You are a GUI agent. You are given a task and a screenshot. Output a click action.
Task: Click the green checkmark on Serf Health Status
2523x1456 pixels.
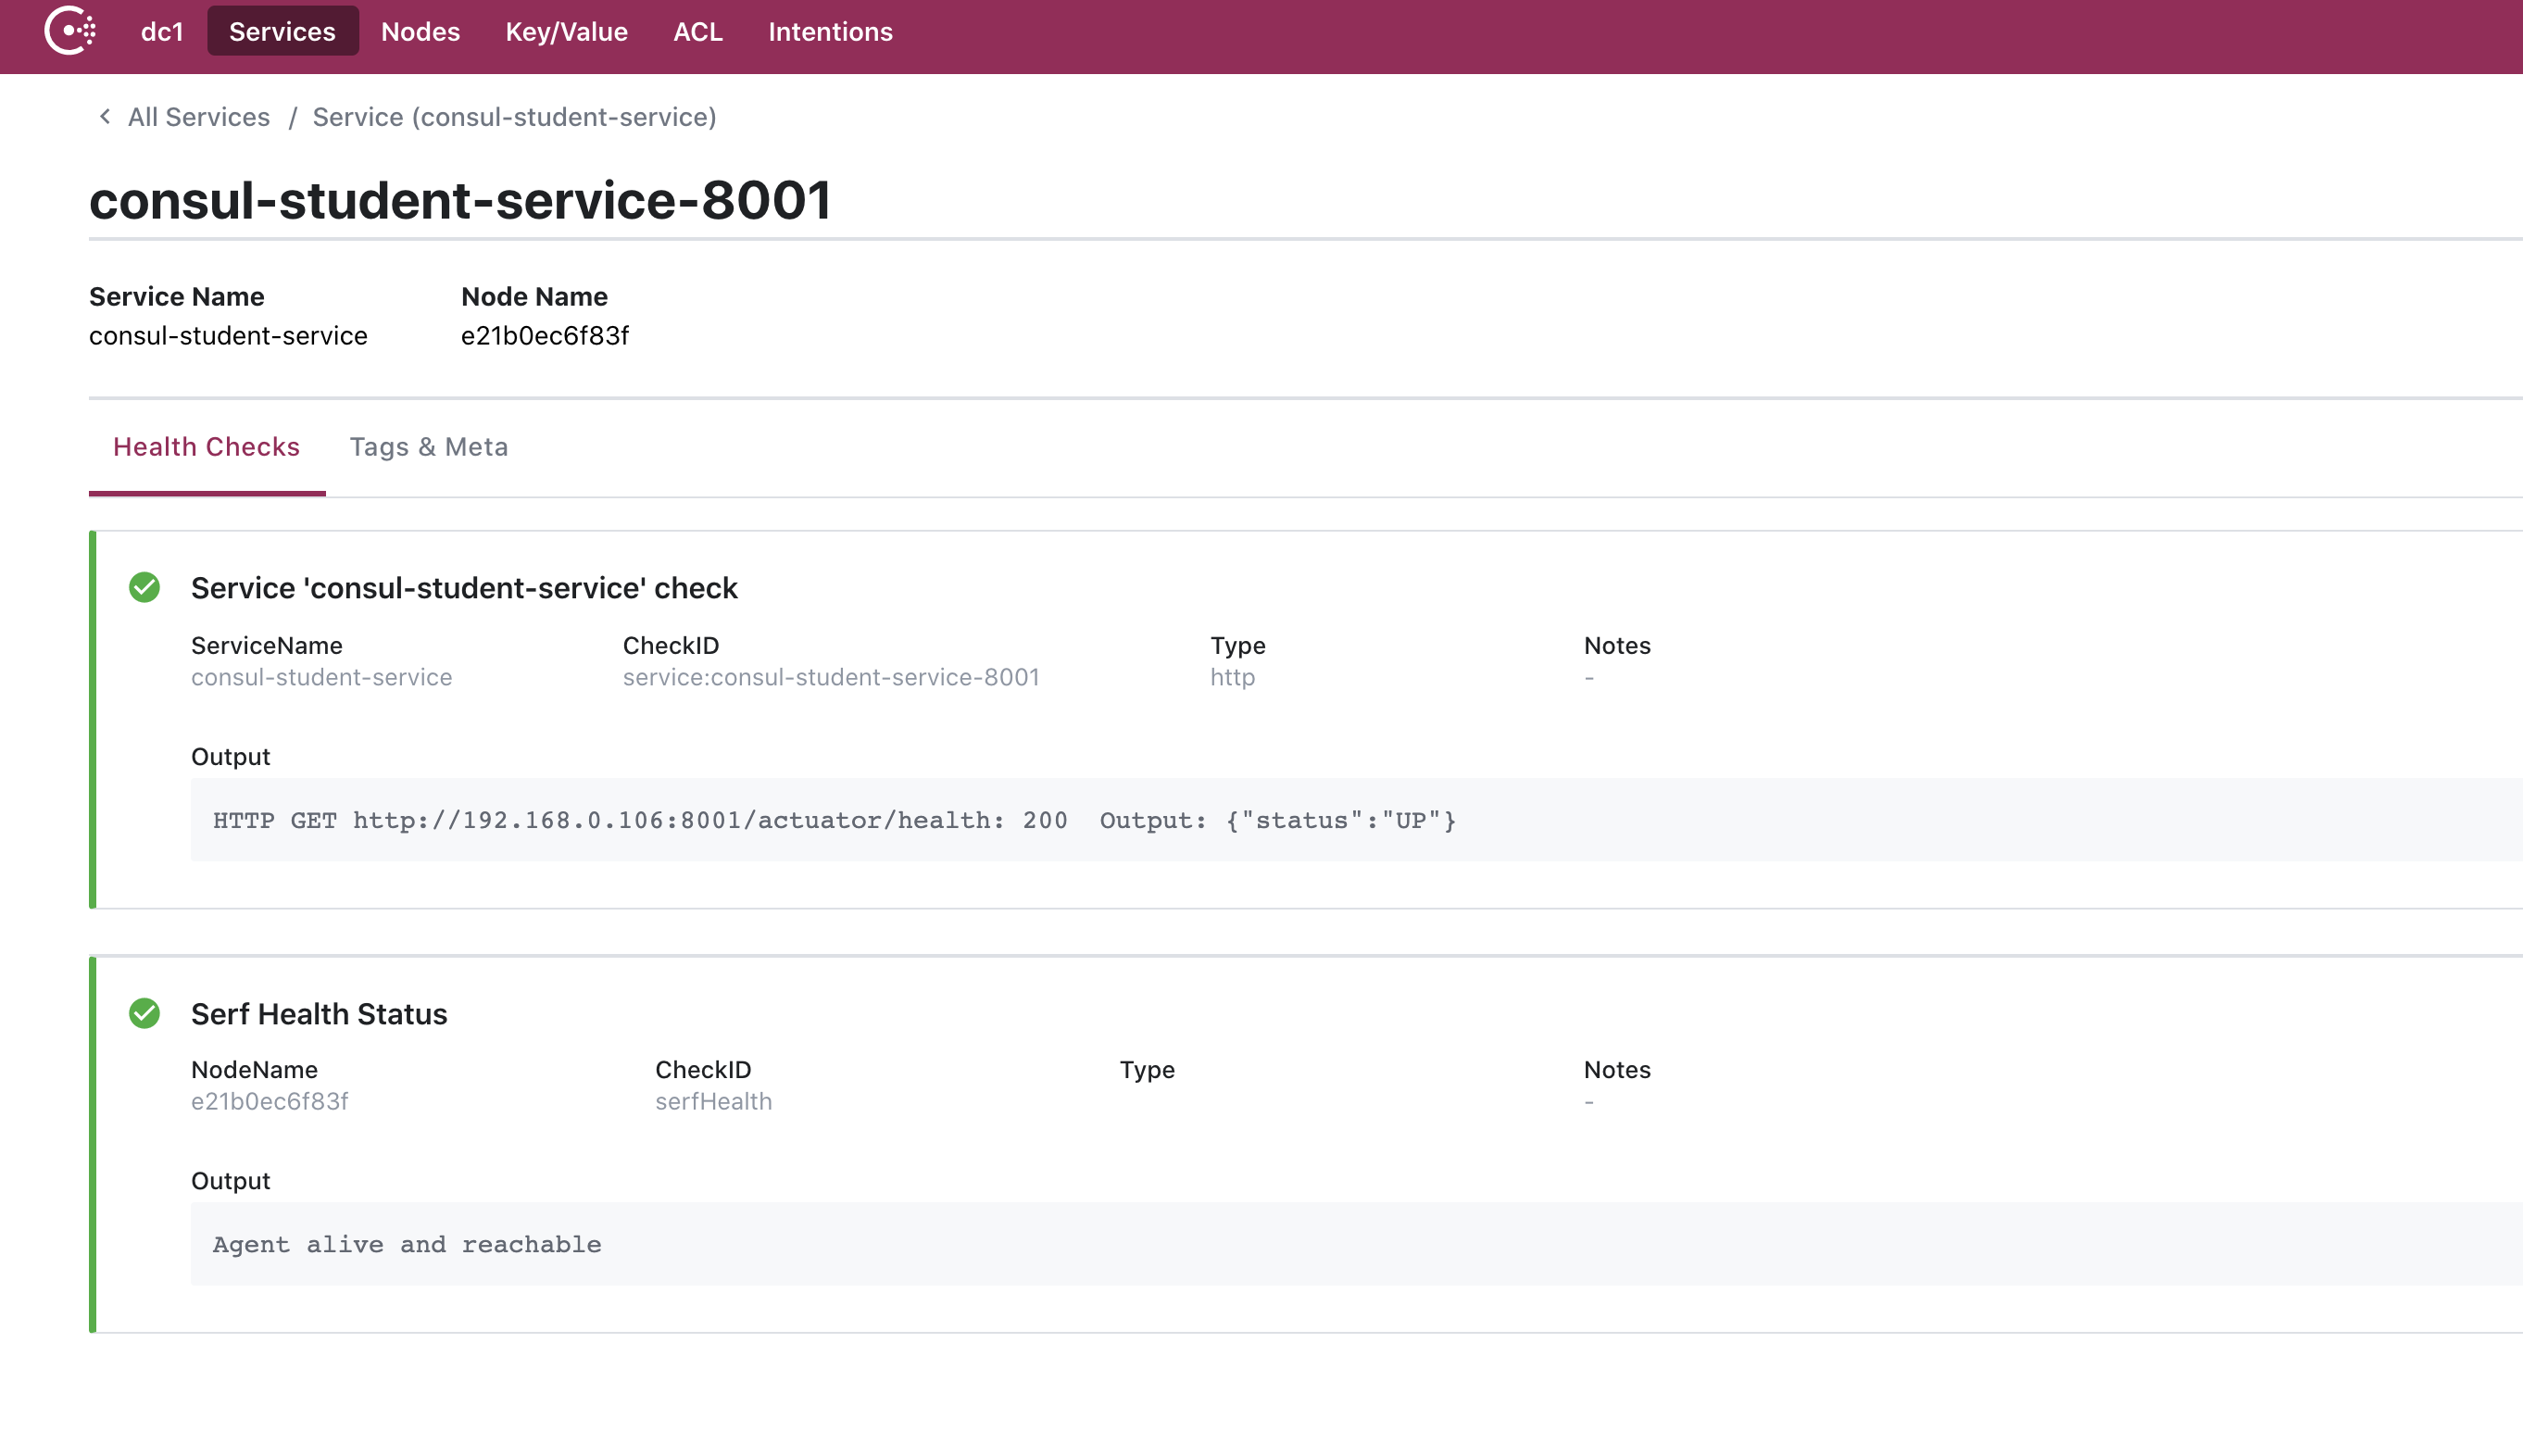[x=145, y=1012]
